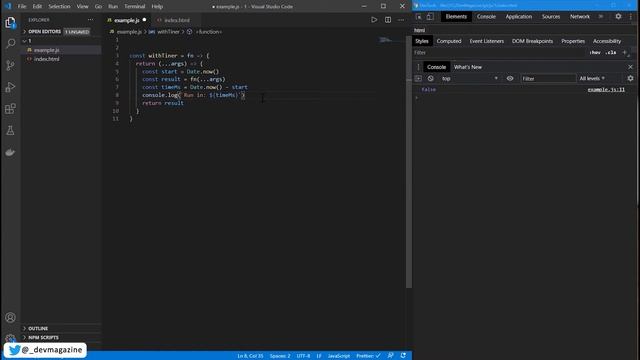This screenshot has width=640, height=360.
Task: Open the JavaScript context 'top' dropdown
Action: pos(469,78)
